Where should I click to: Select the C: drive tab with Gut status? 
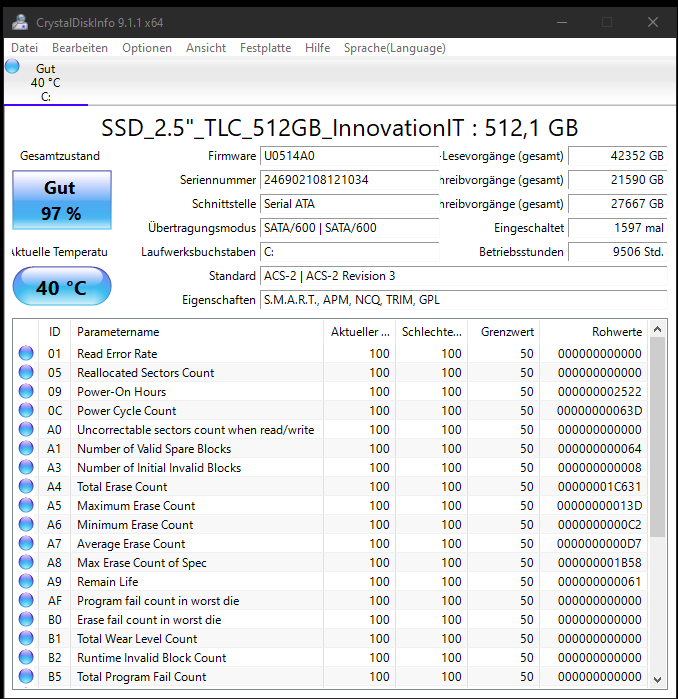[x=46, y=82]
